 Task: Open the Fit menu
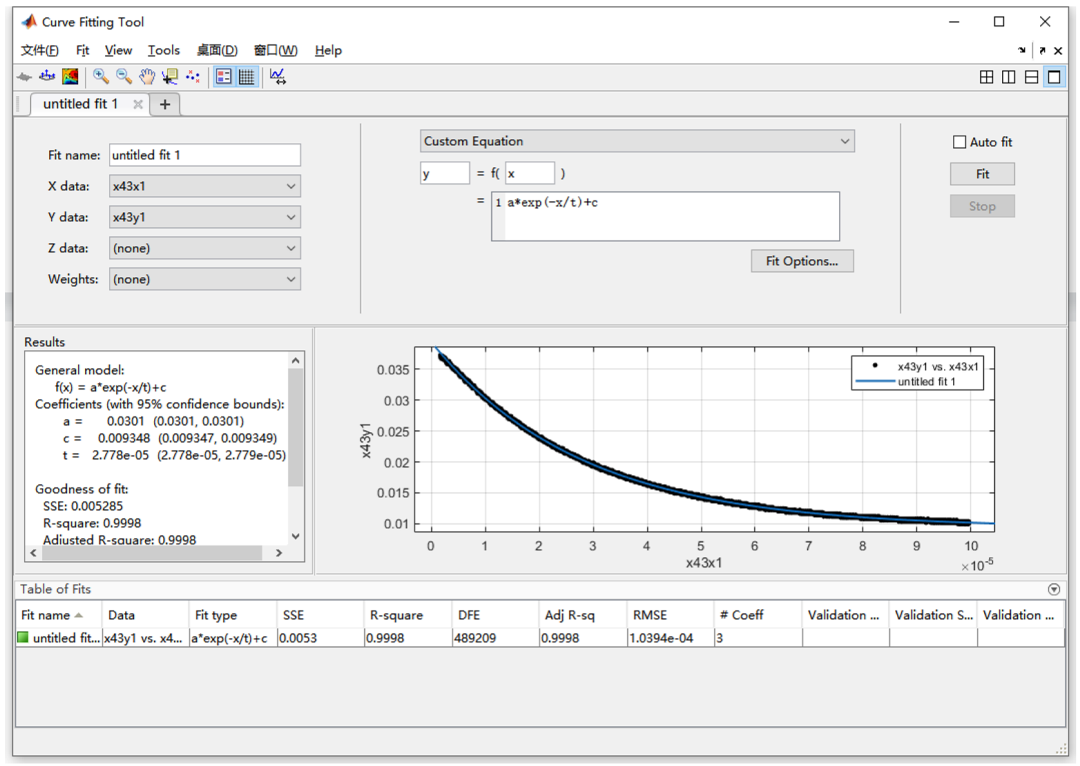tap(82, 50)
